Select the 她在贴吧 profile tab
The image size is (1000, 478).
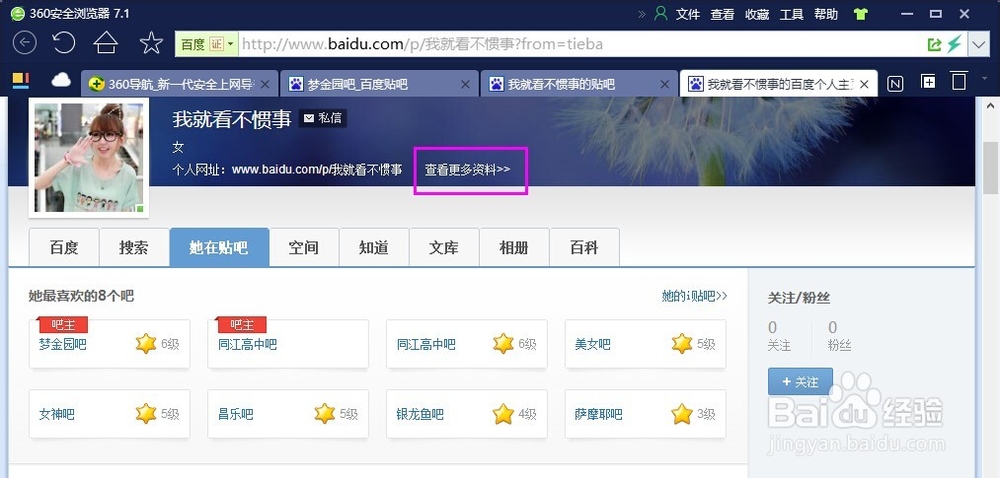[219, 247]
